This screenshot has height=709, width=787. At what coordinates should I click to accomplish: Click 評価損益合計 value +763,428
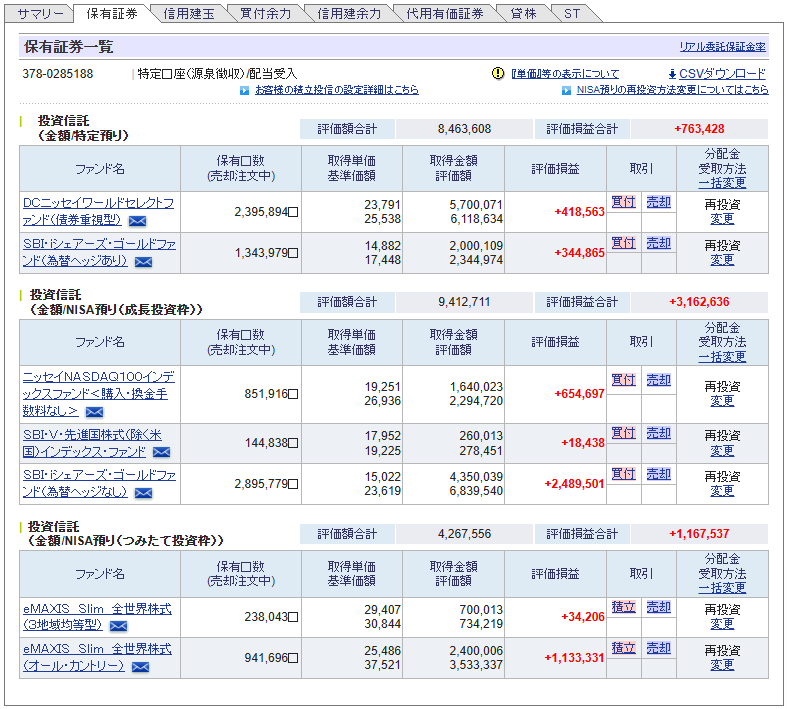[x=699, y=129]
